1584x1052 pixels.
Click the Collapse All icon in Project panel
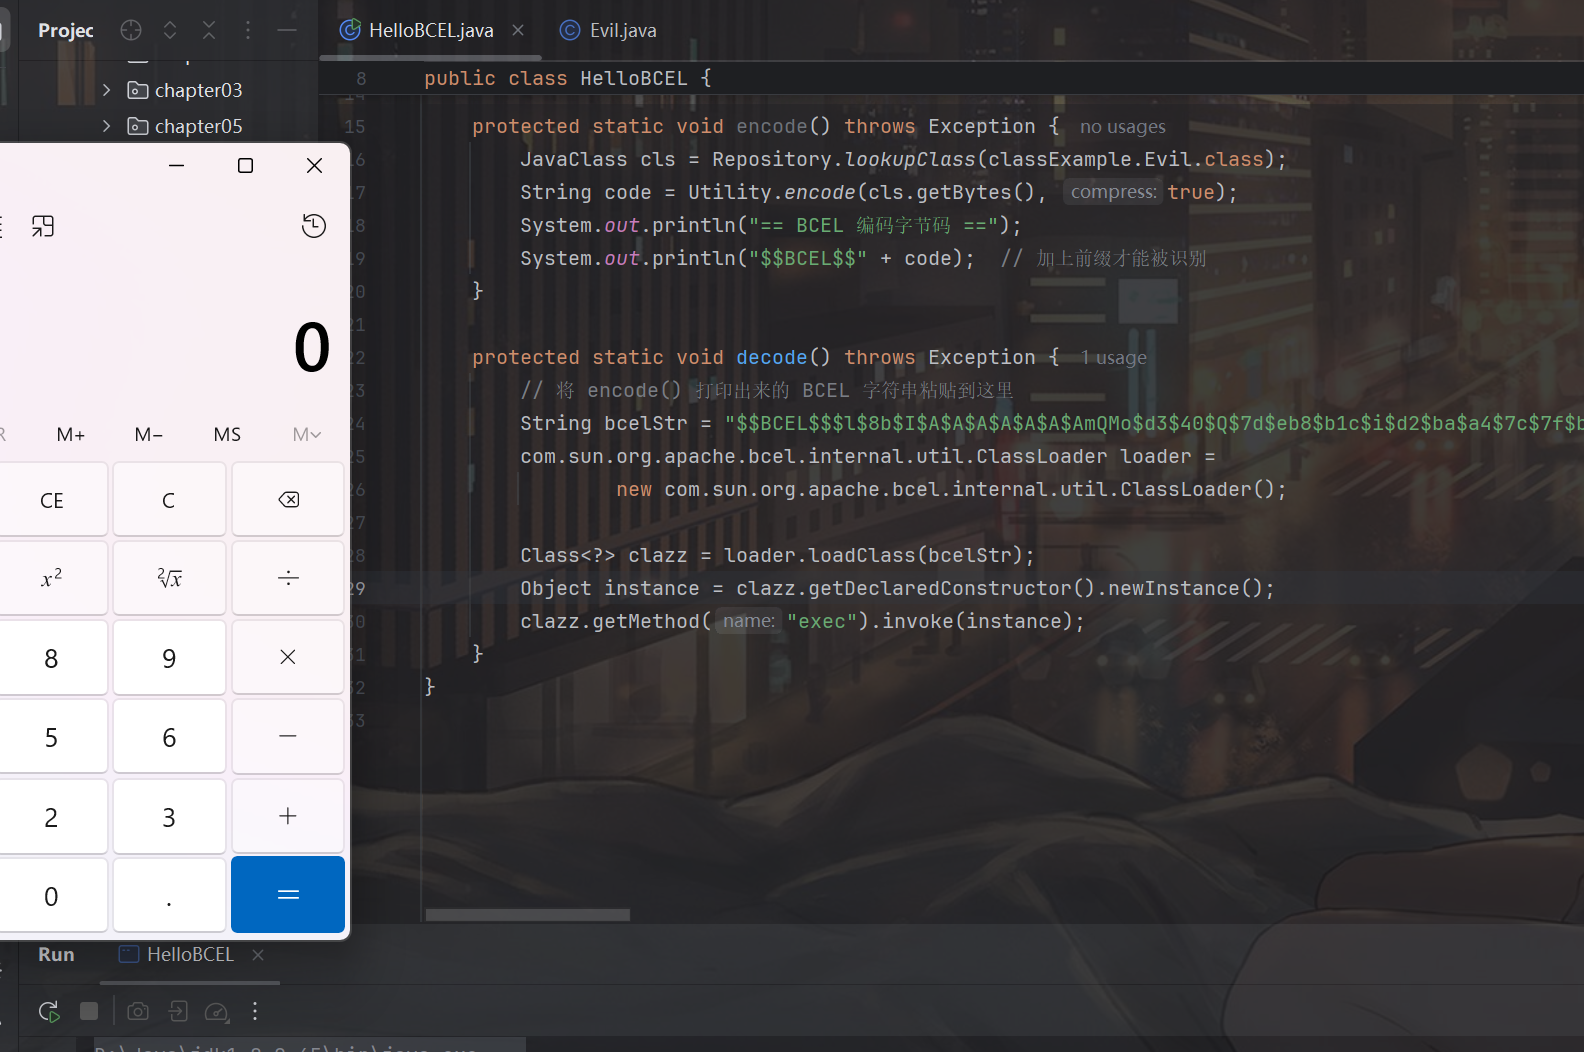coord(209,30)
